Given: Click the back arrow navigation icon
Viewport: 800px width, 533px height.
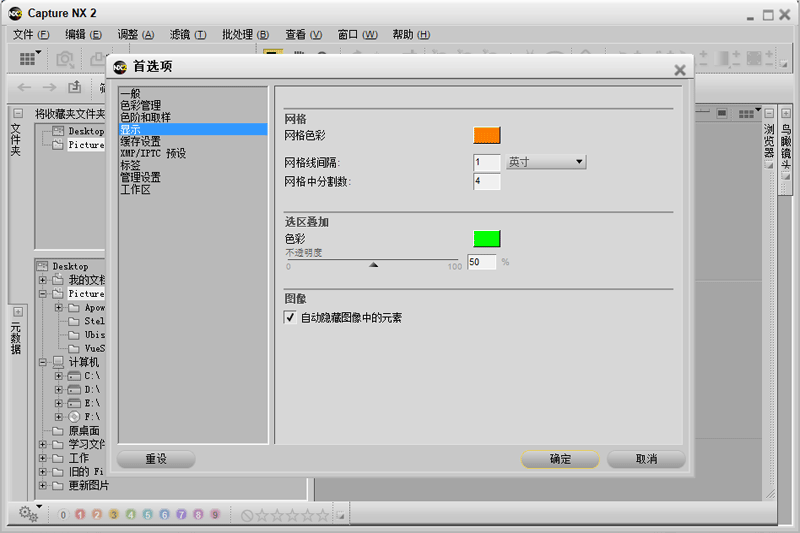Looking at the screenshot, I should click(24, 87).
